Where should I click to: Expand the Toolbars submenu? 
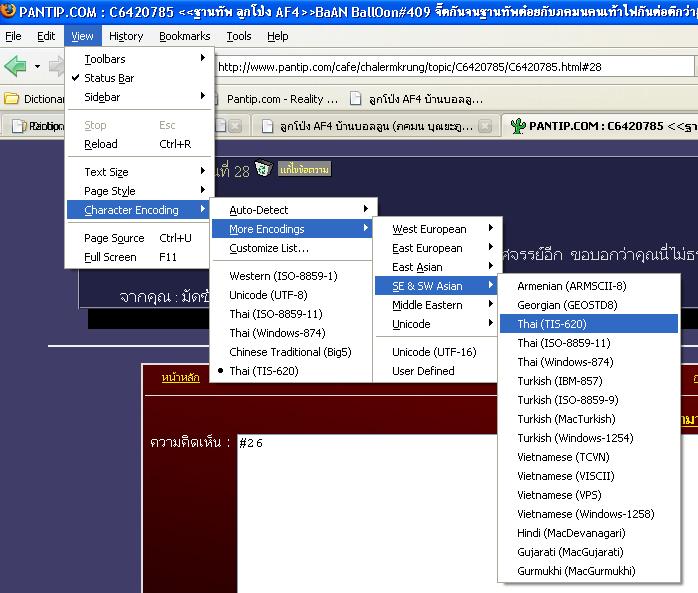138,59
